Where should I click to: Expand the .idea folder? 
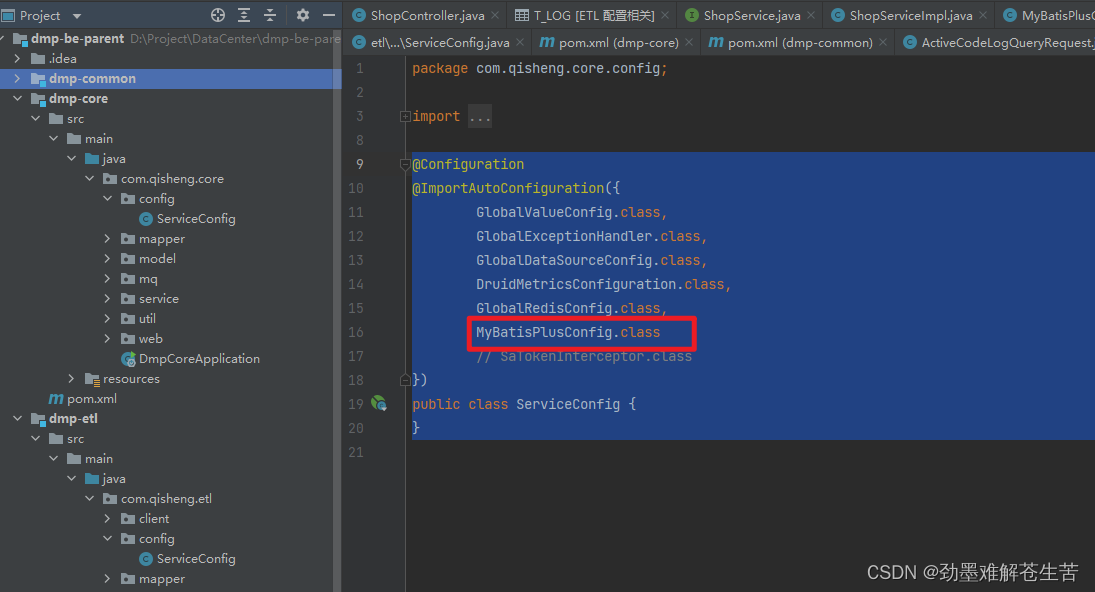(17, 59)
